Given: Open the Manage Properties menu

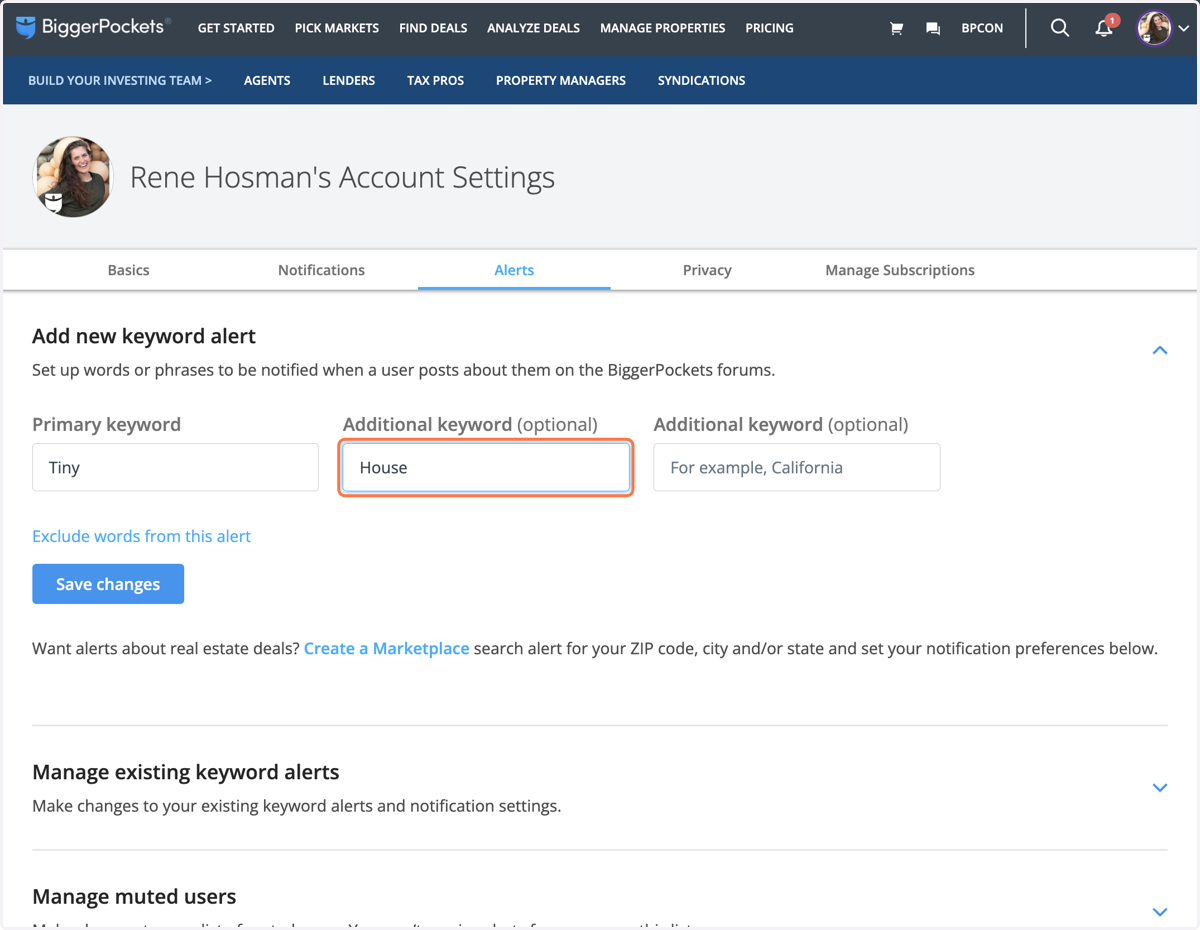Looking at the screenshot, I should pos(663,28).
